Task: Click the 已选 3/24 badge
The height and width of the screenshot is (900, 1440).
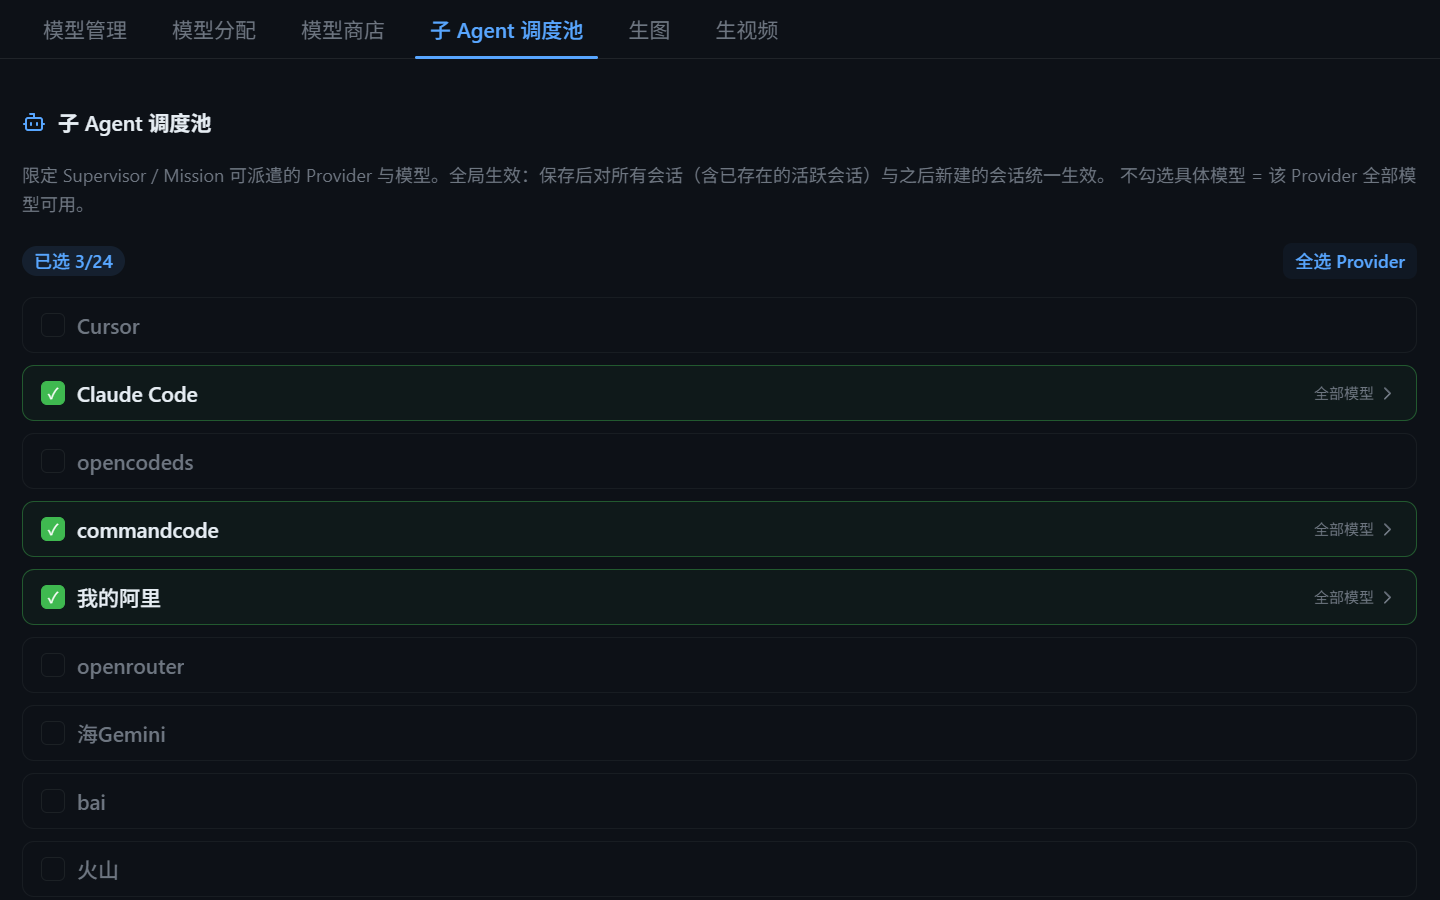Action: point(73,261)
